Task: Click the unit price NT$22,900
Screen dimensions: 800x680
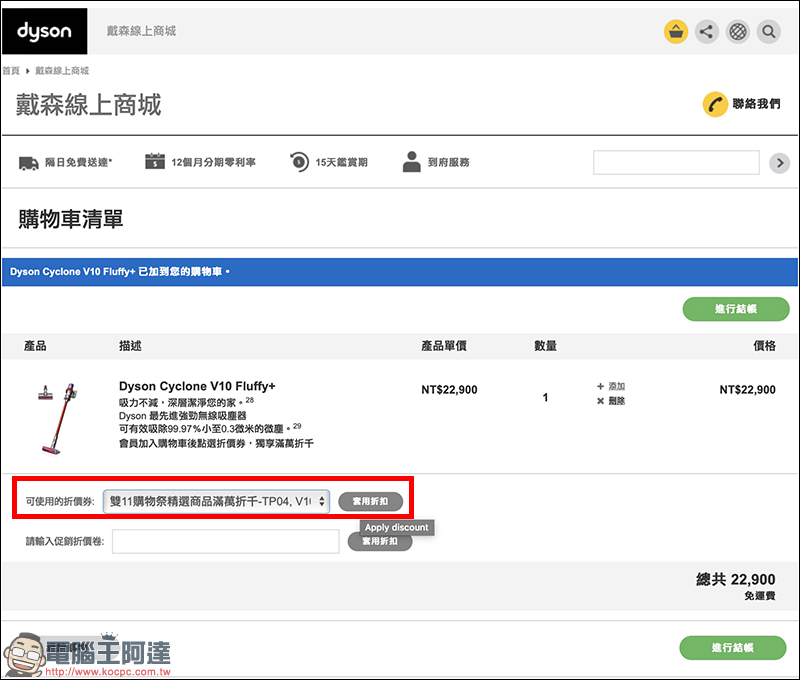Action: pos(449,390)
